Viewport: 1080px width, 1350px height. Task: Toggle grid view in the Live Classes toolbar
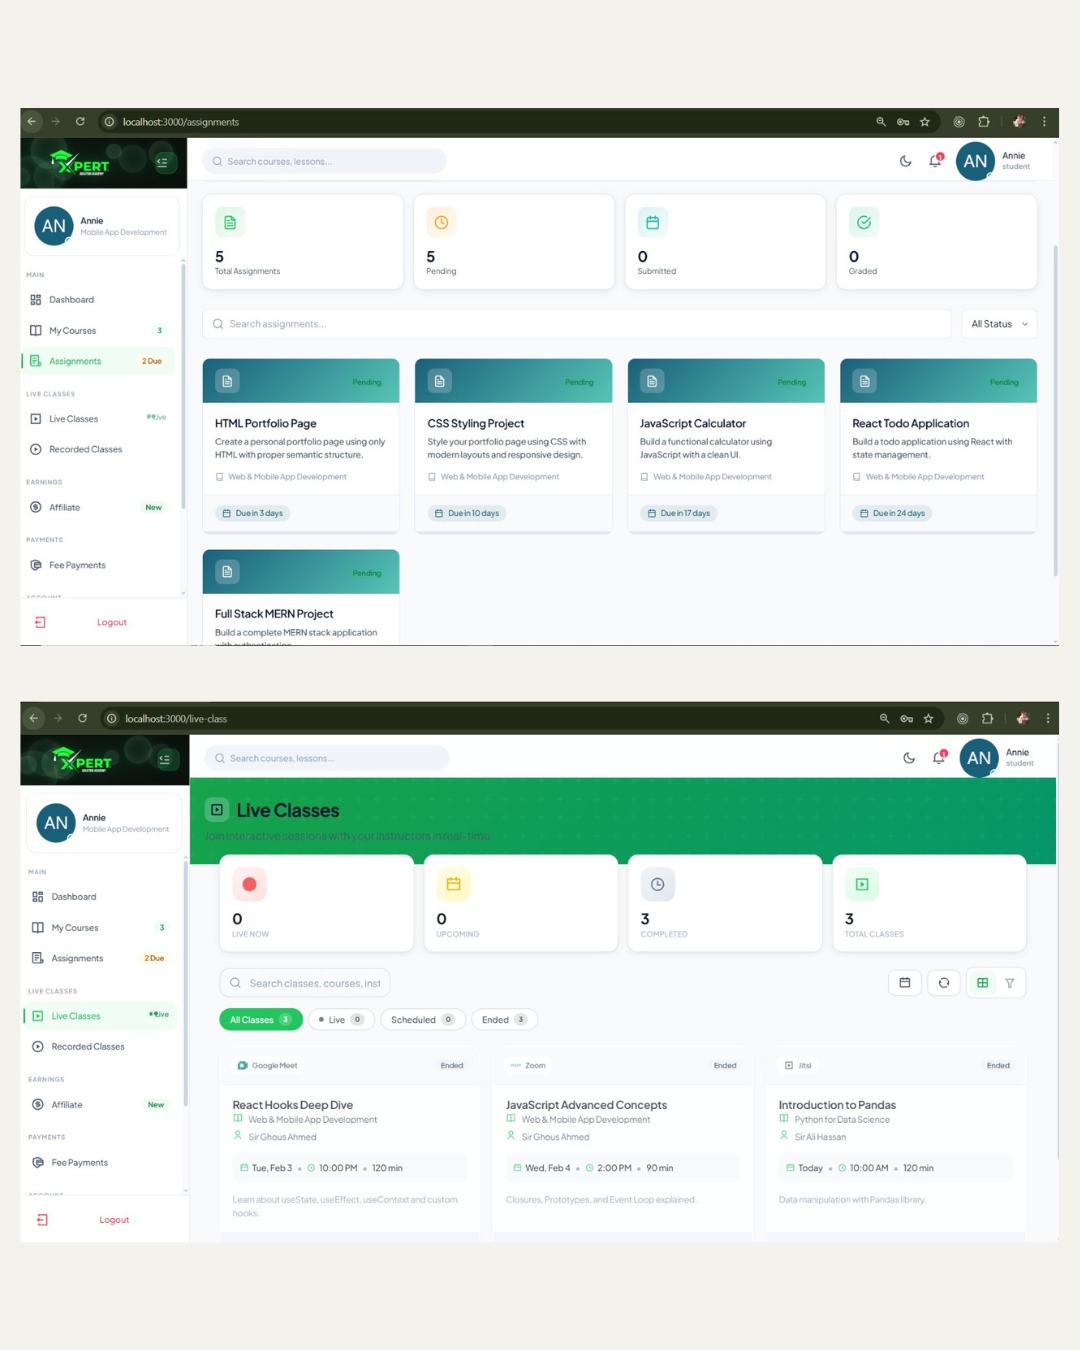click(982, 983)
